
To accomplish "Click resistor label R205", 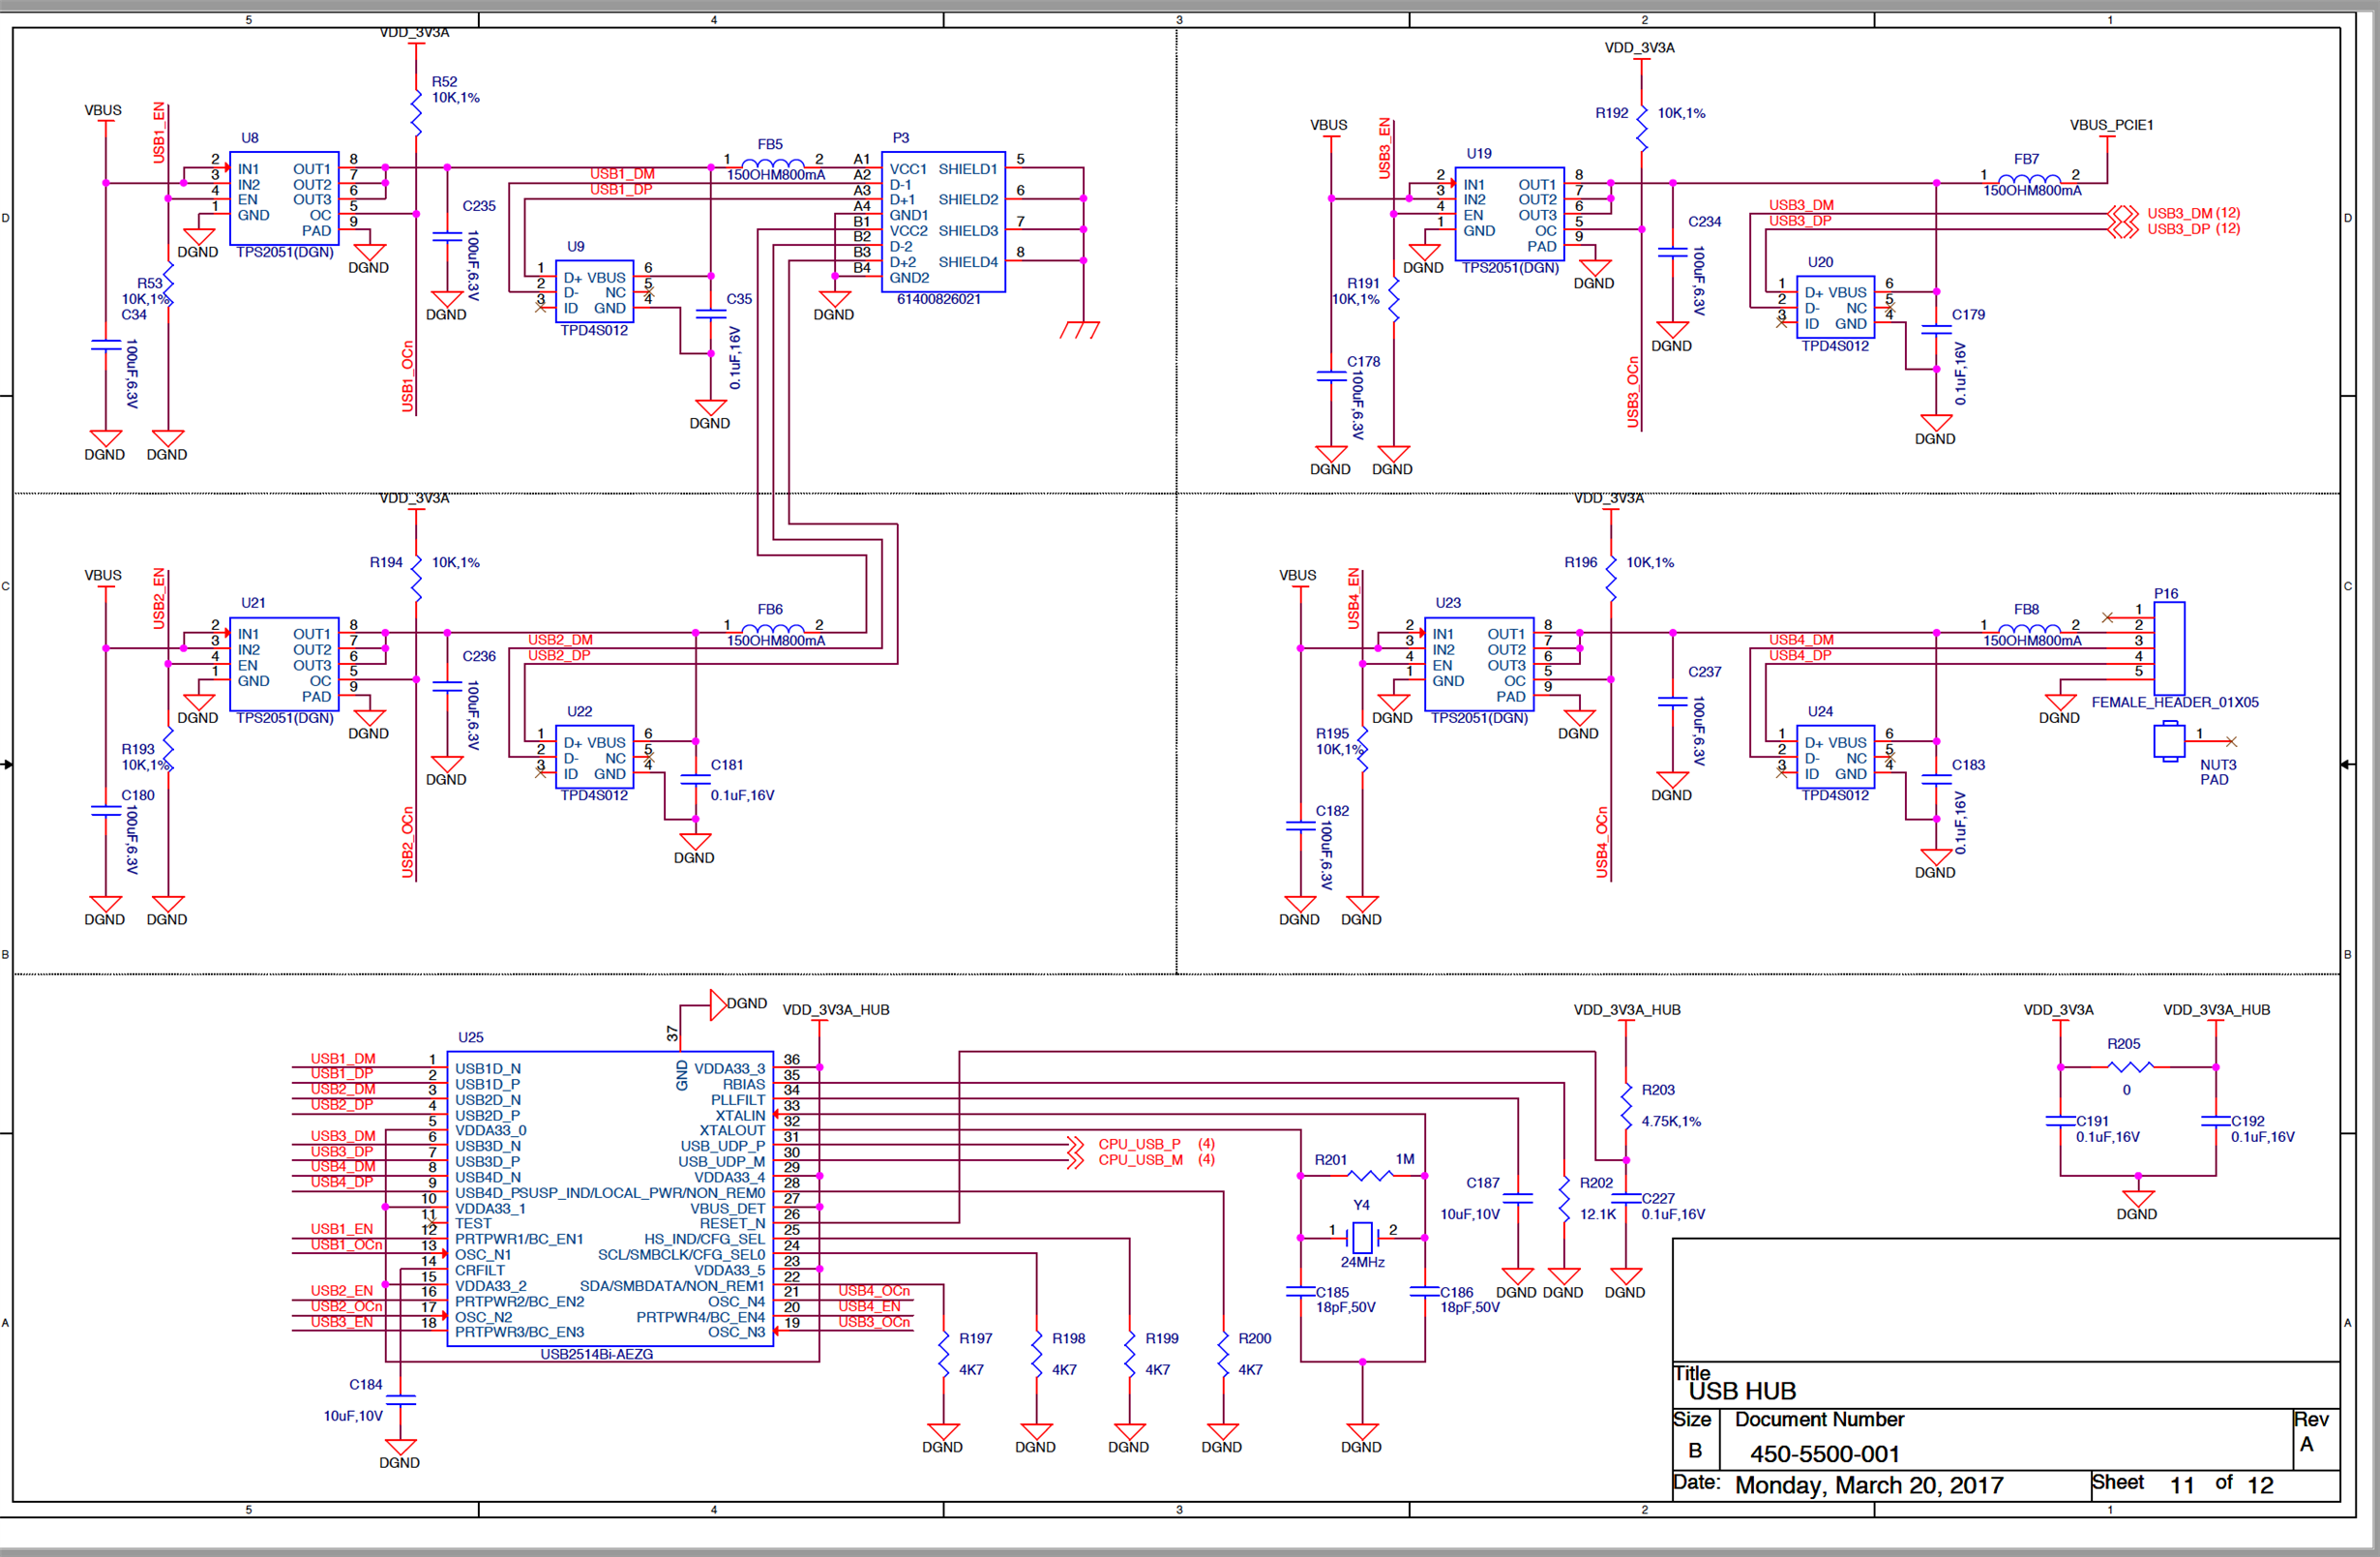I will tap(2123, 1044).
